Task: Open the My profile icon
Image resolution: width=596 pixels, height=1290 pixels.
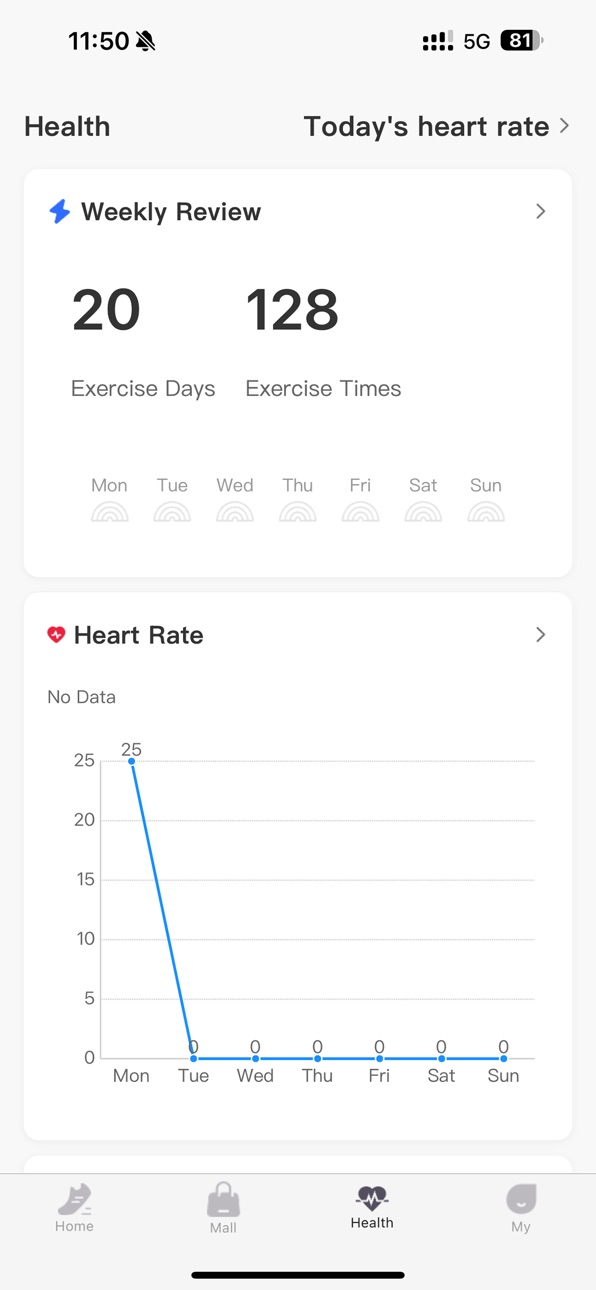Action: 521,1198
